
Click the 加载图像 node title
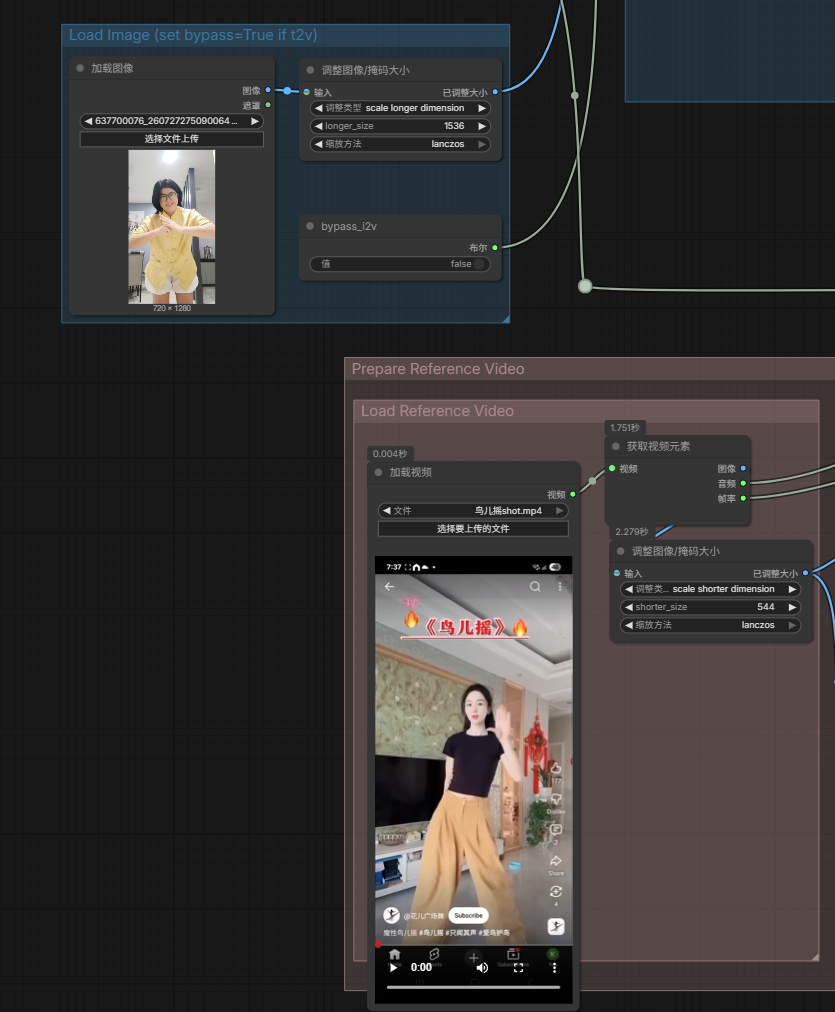tap(112, 68)
